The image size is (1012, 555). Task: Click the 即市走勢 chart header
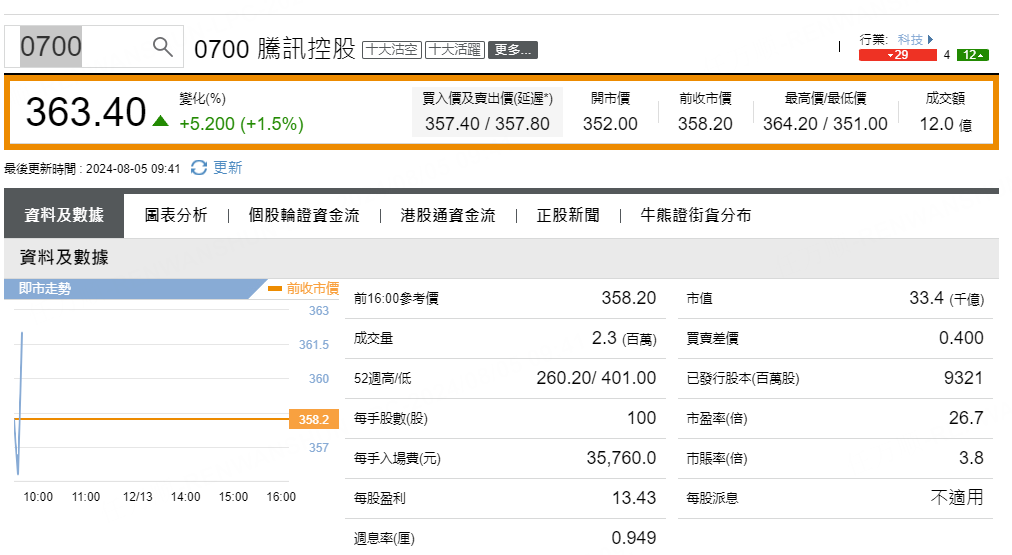click(136, 288)
